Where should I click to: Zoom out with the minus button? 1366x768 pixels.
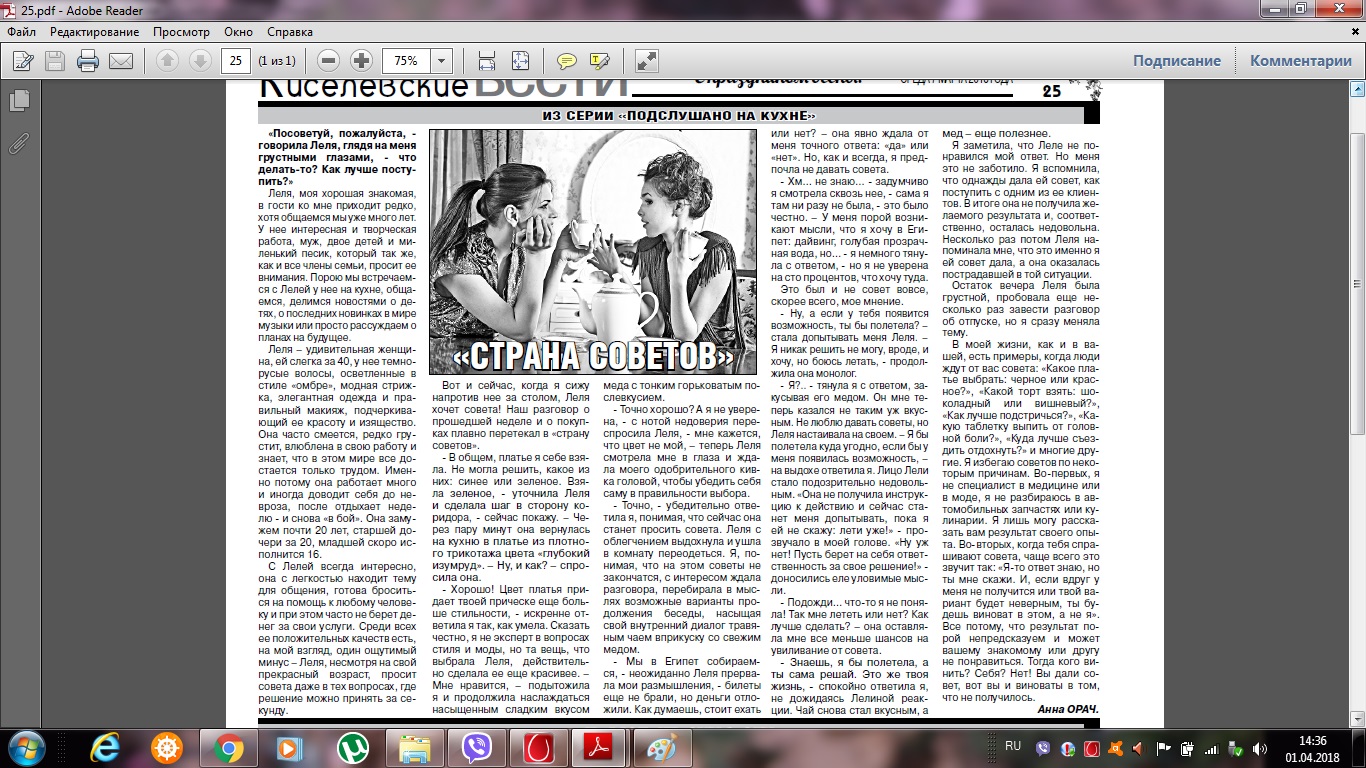329,61
